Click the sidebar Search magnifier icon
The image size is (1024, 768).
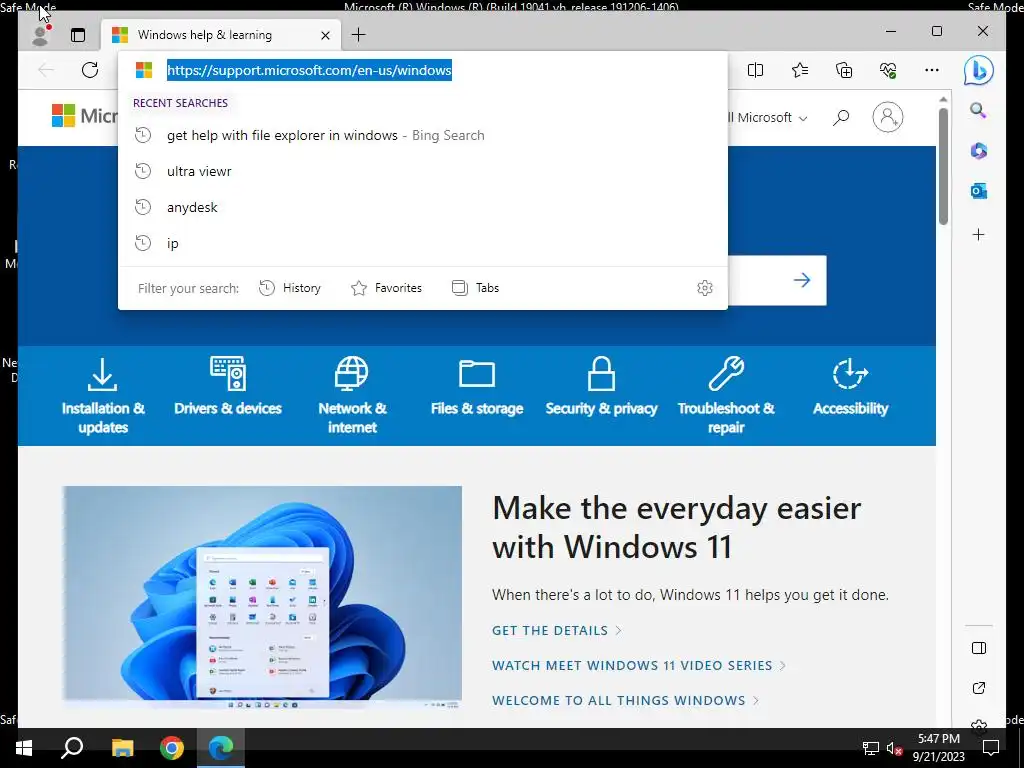(978, 110)
